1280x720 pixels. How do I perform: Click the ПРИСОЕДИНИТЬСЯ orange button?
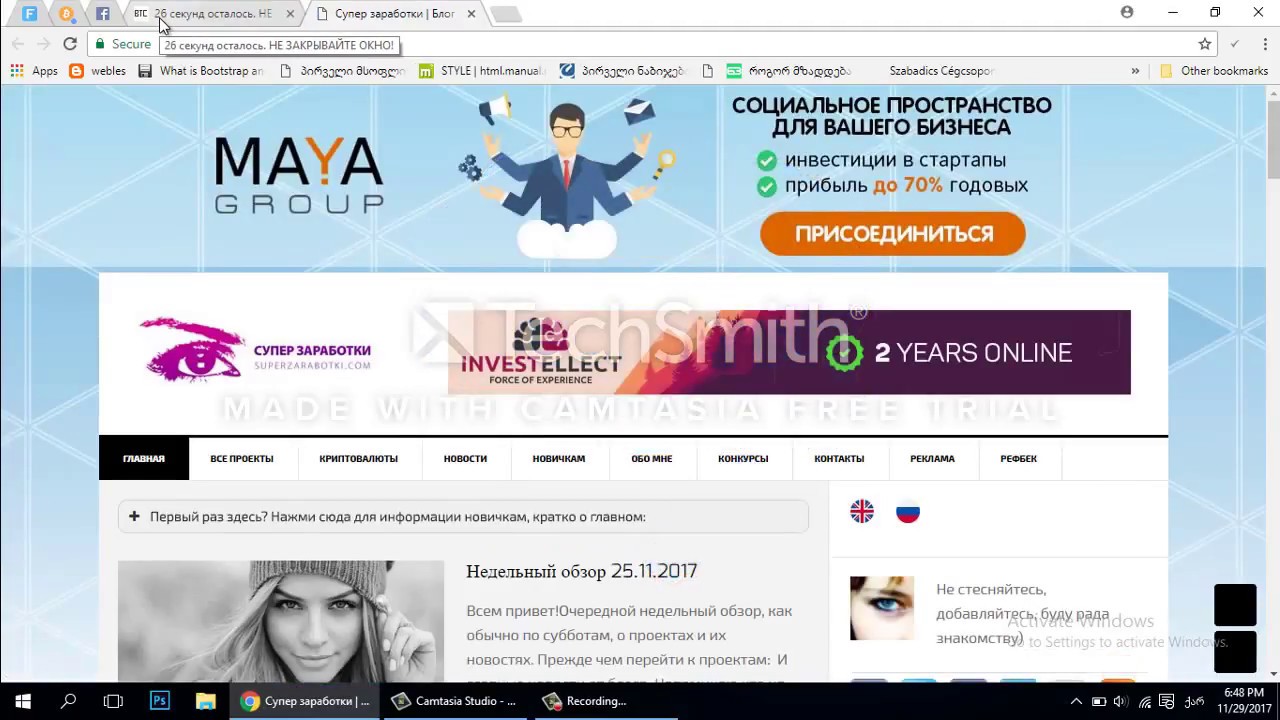[893, 234]
